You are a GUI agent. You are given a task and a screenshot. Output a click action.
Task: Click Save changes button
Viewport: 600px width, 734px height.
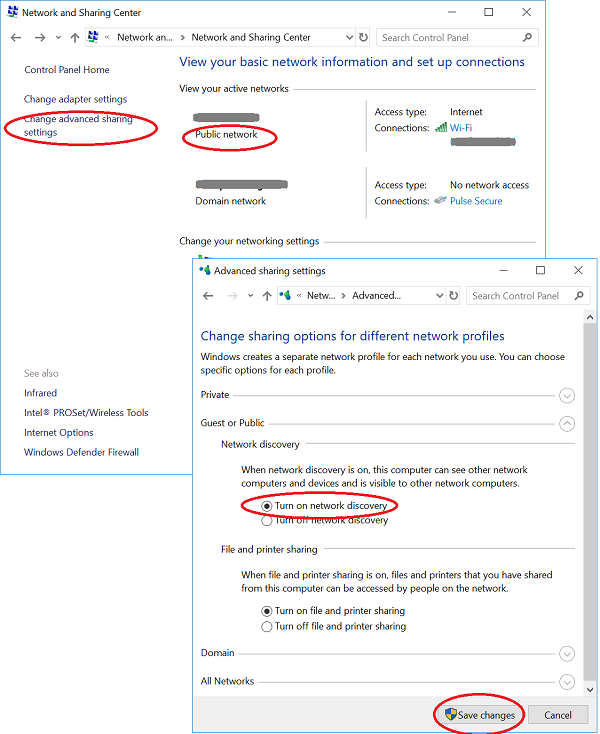coord(480,715)
